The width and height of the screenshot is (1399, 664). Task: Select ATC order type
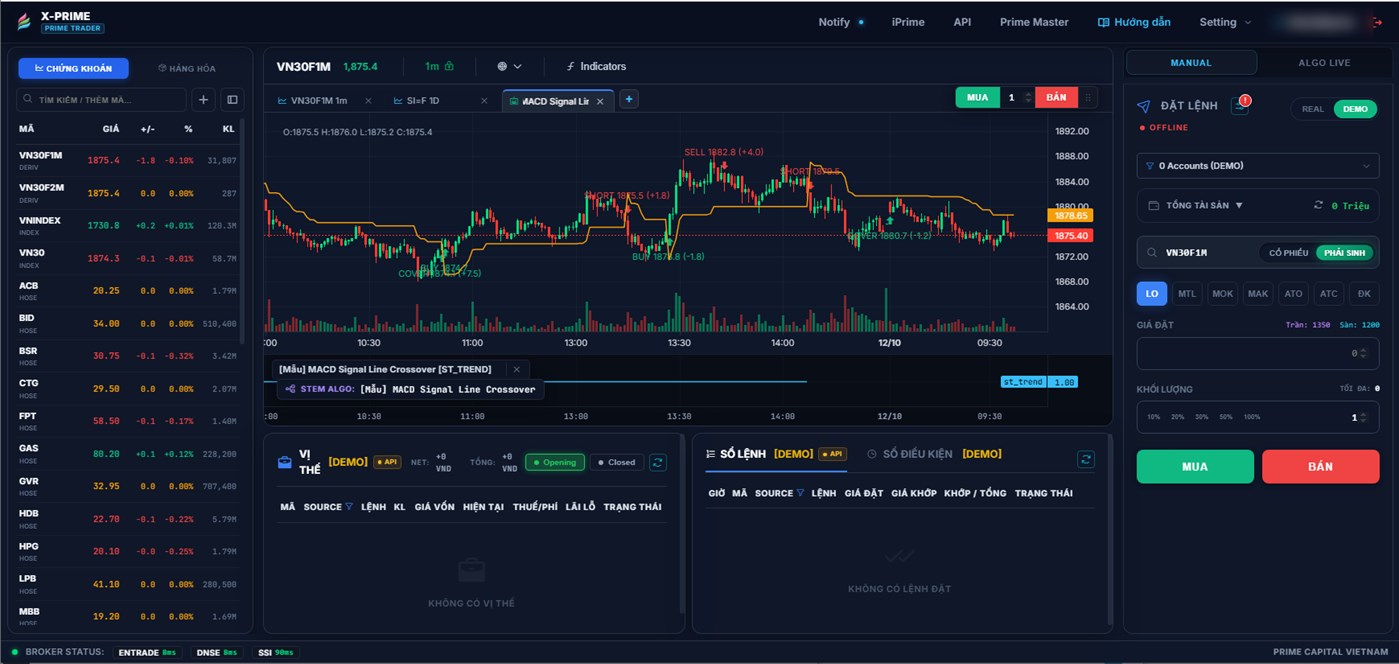[1328, 293]
